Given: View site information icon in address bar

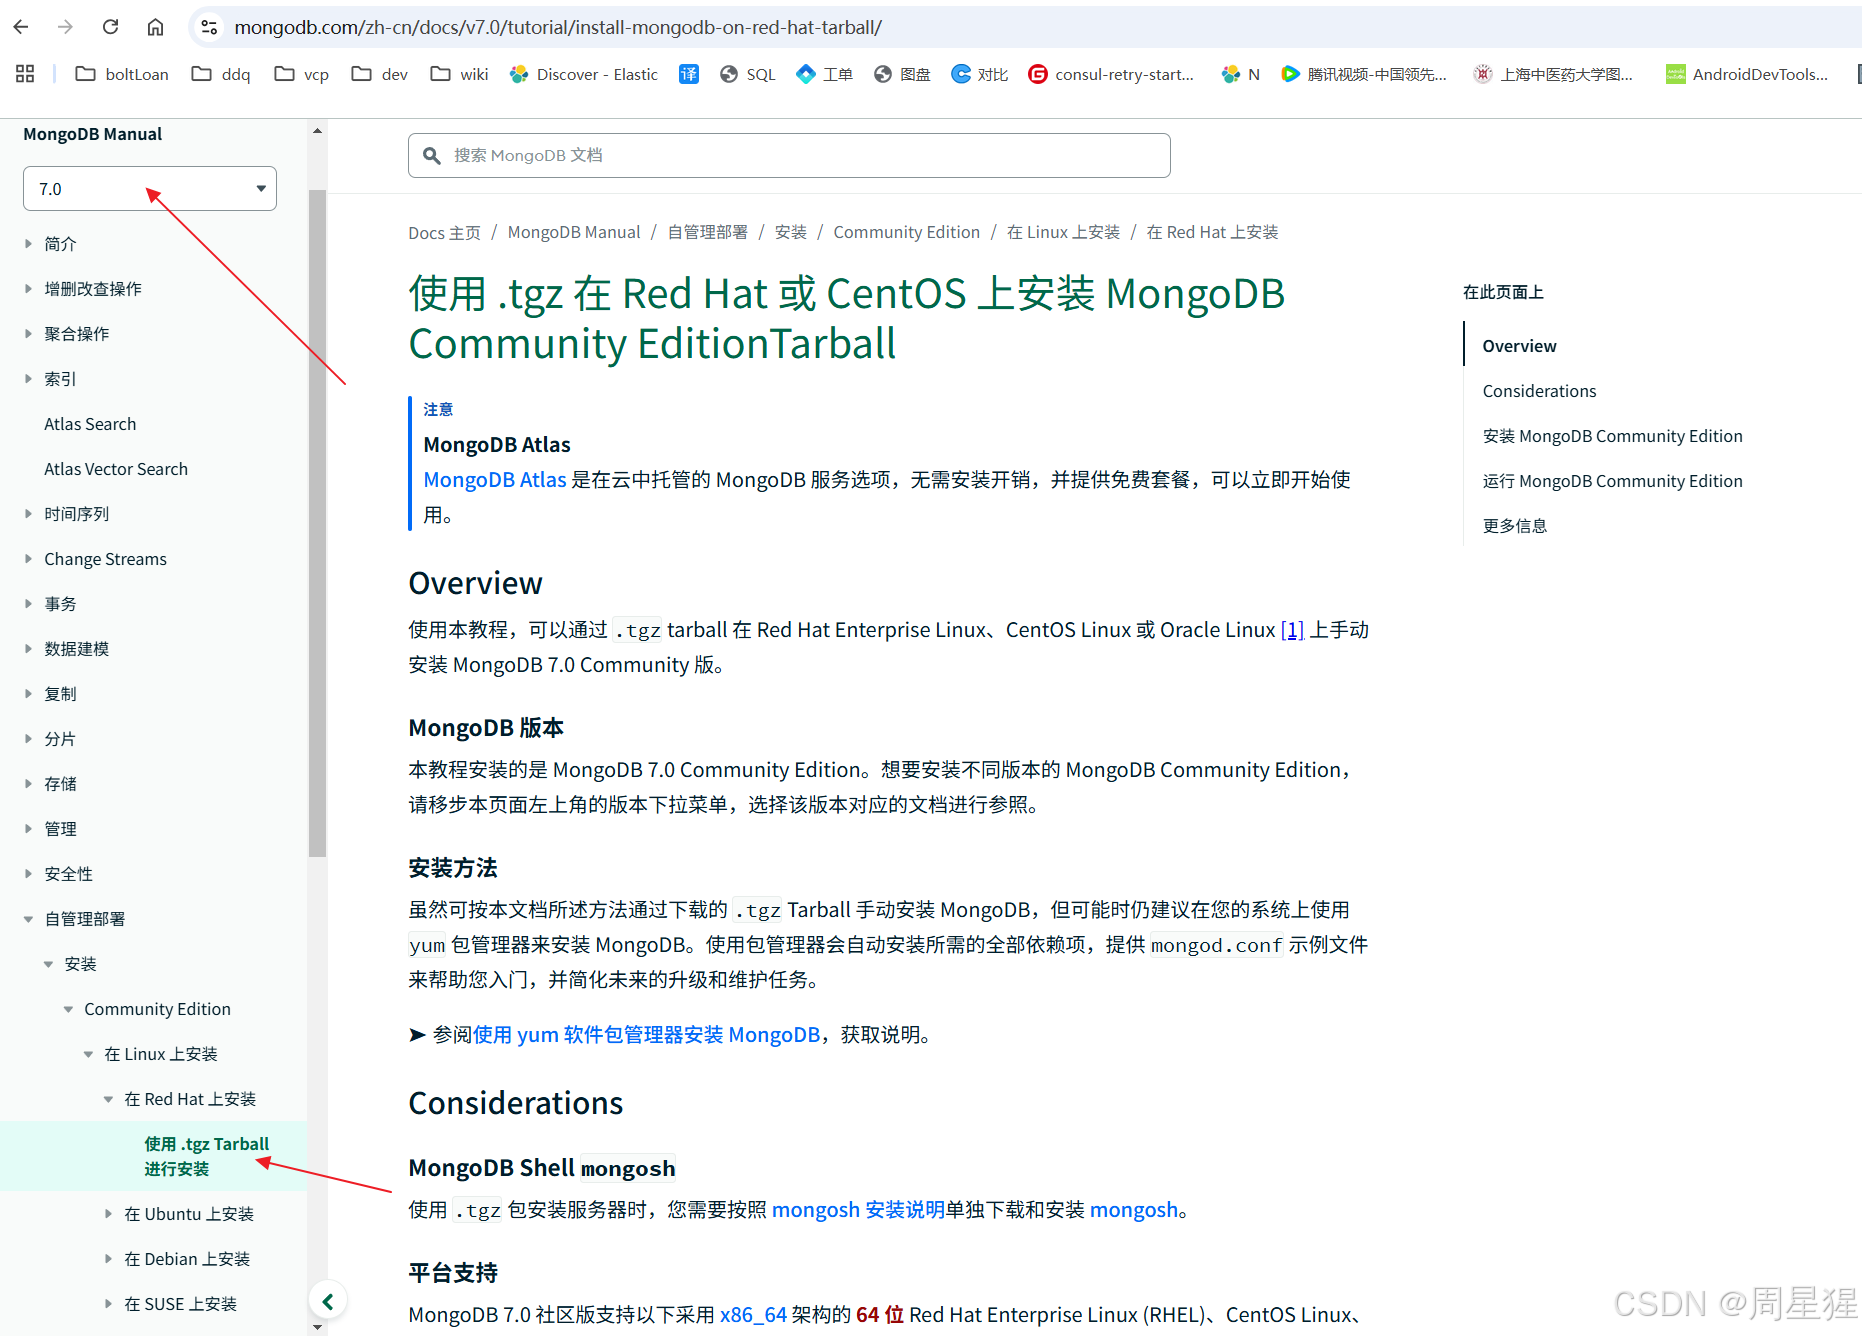Looking at the screenshot, I should click(209, 27).
